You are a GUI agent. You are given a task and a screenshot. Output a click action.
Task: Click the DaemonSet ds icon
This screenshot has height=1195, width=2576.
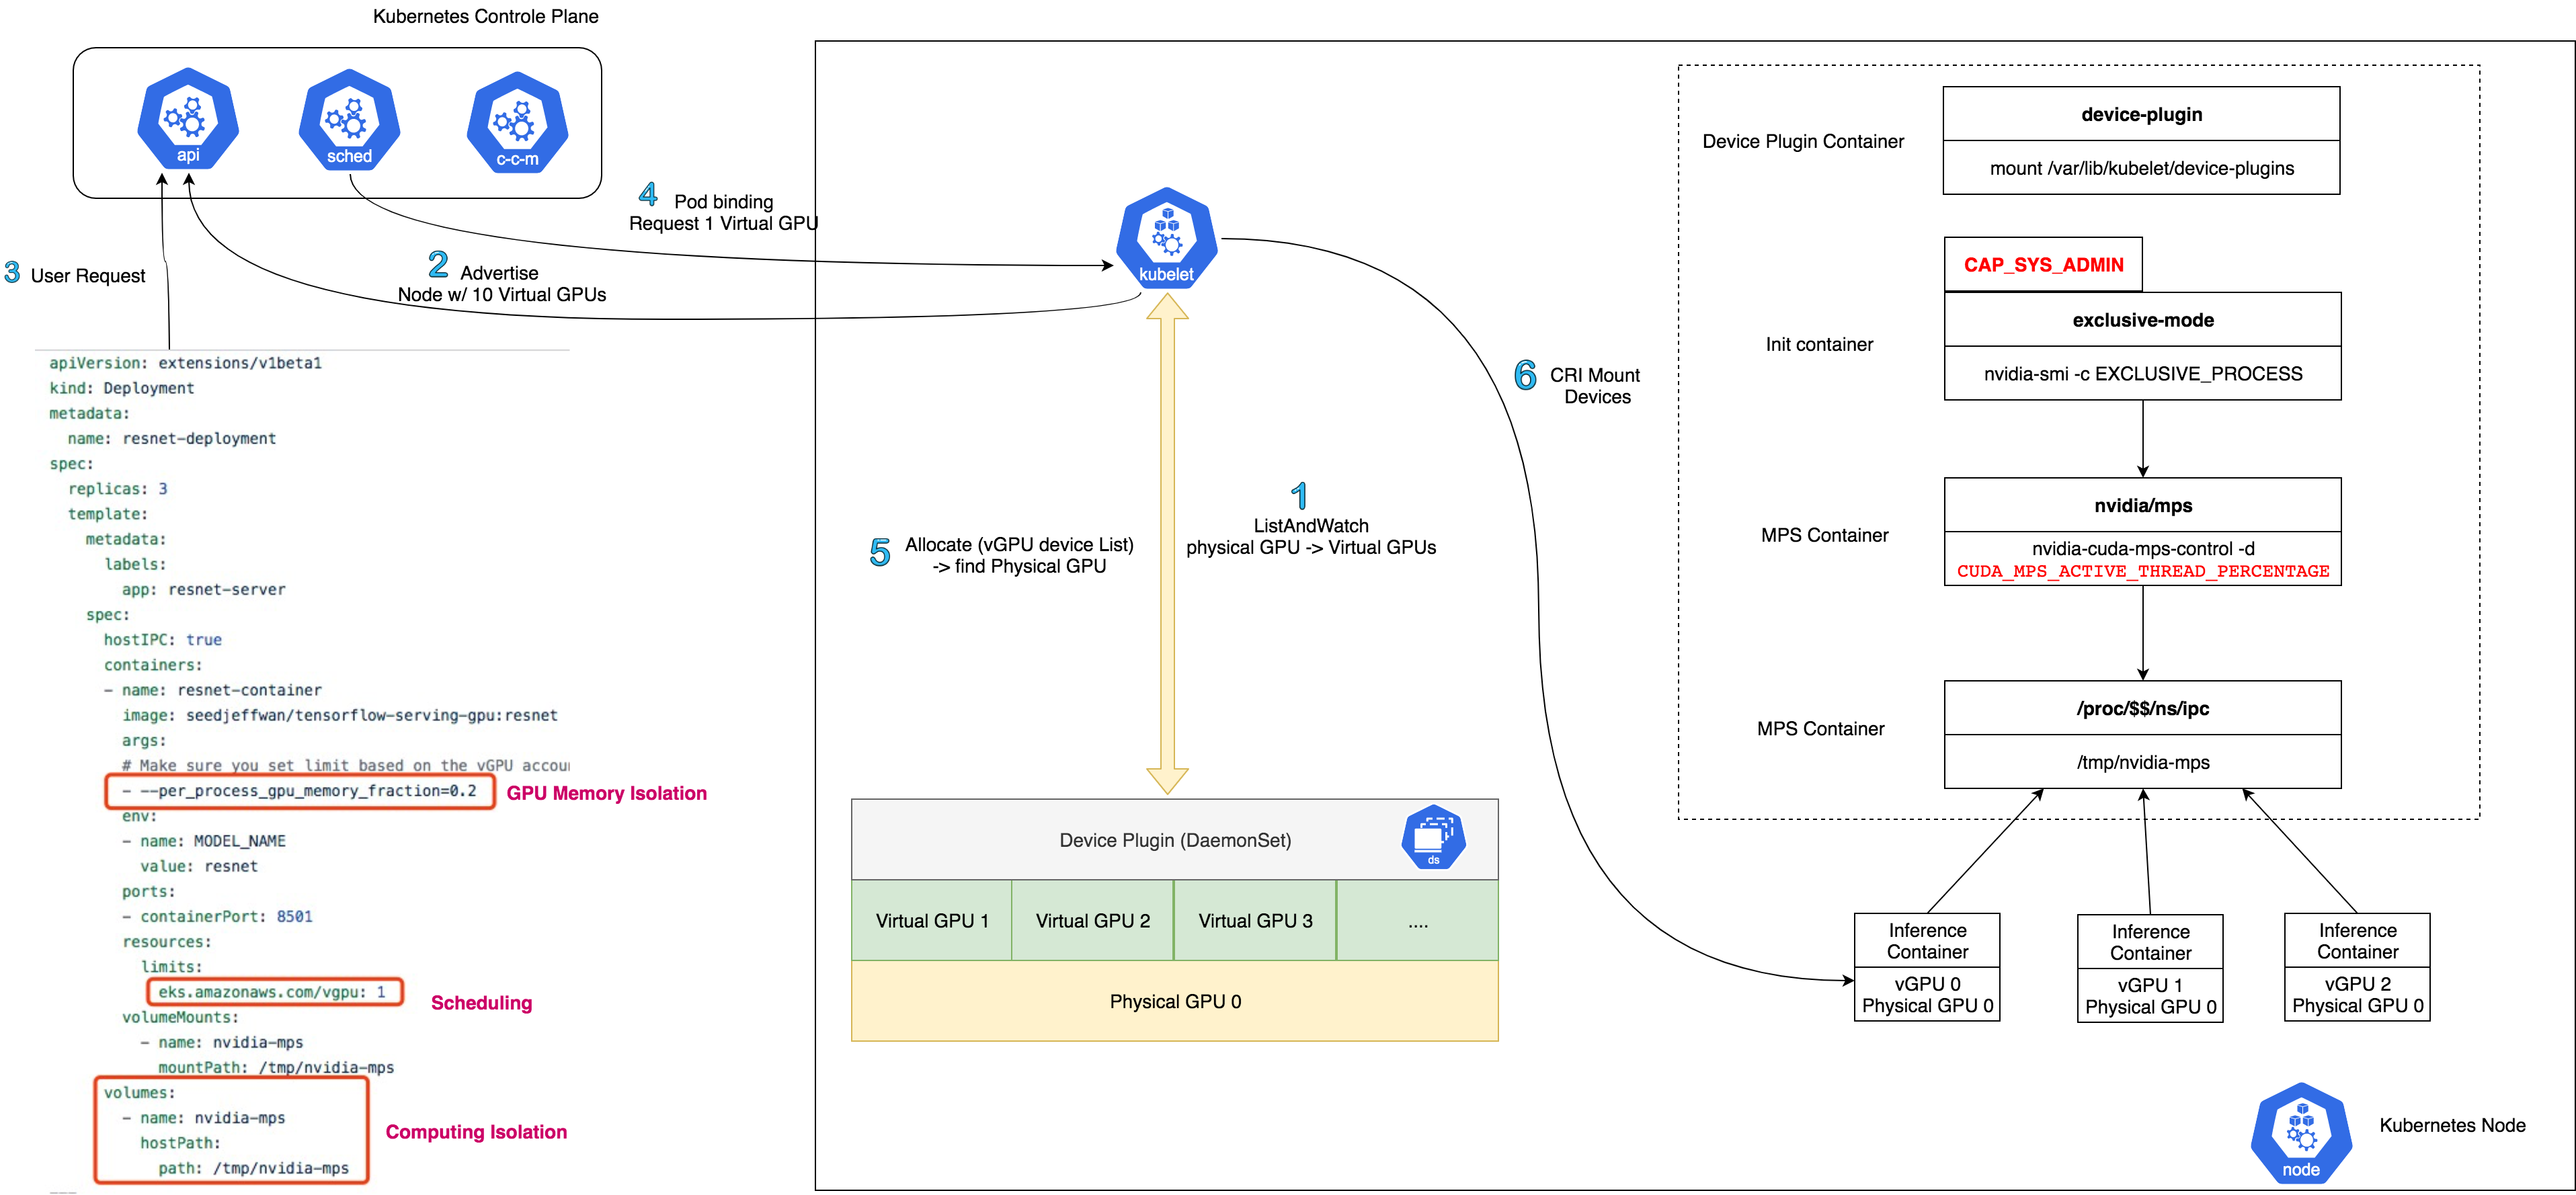tap(1433, 837)
